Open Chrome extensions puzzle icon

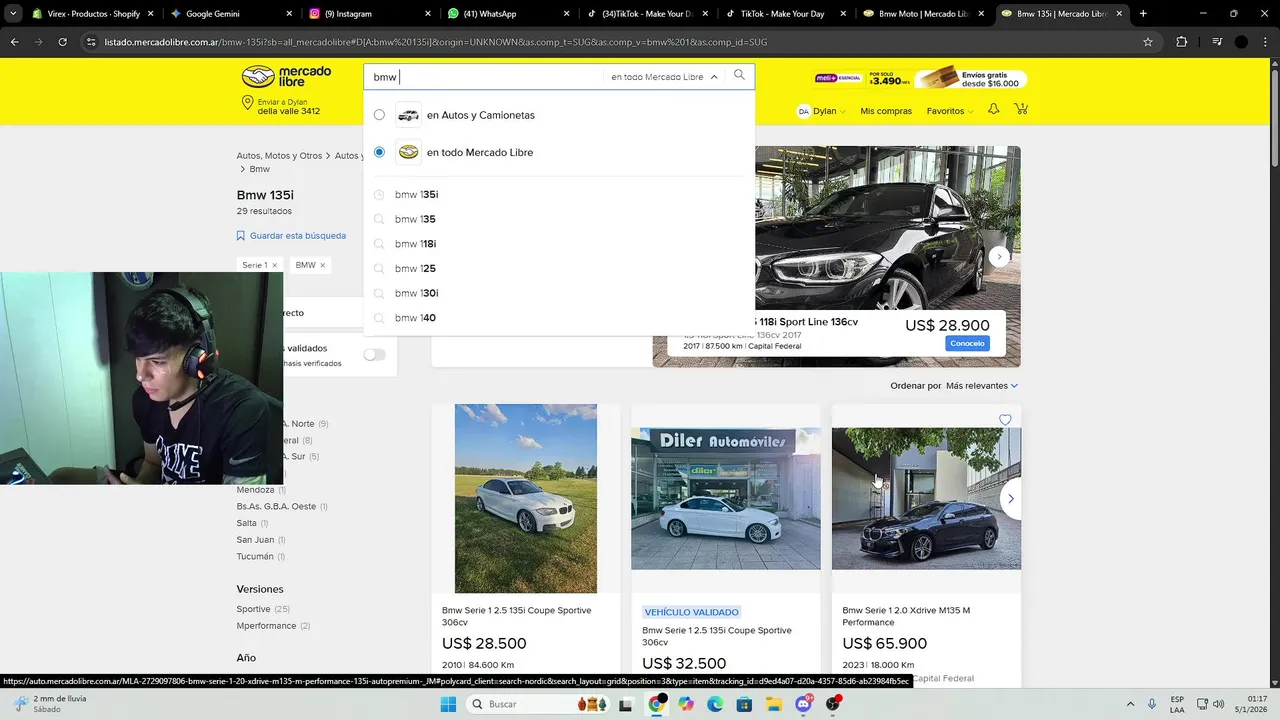[1182, 42]
